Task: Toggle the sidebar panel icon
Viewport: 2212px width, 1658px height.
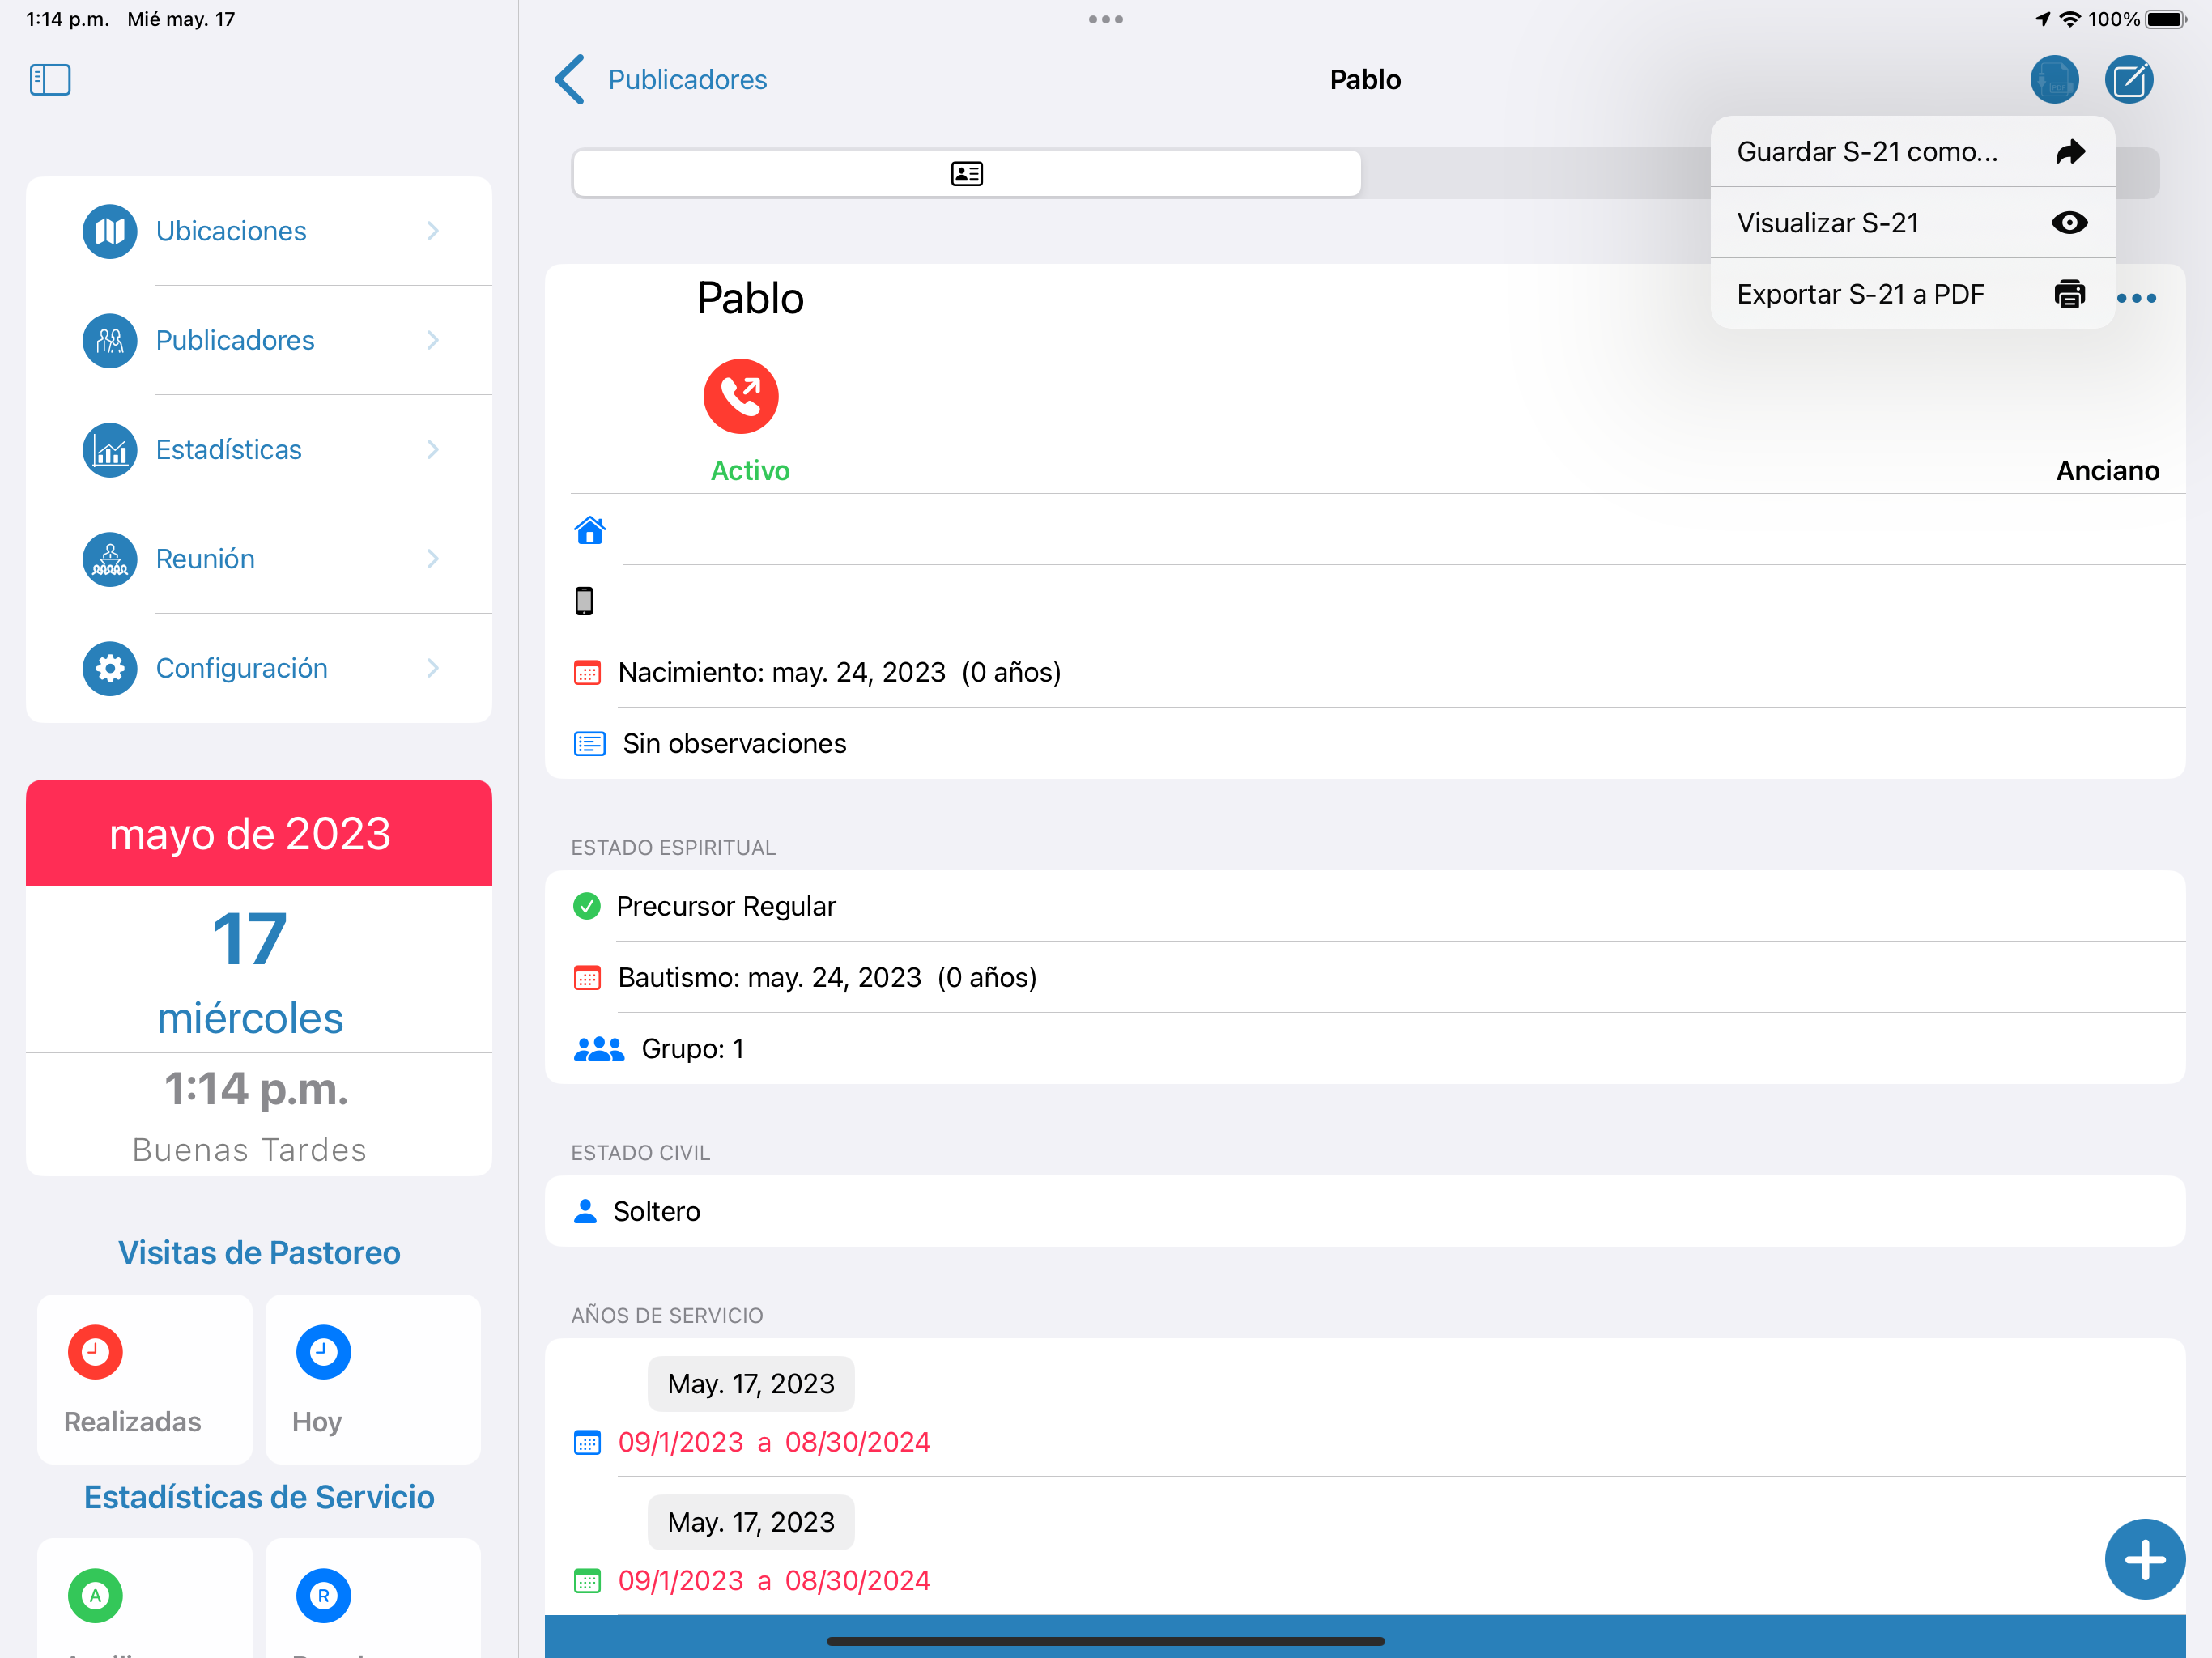Action: pyautogui.click(x=50, y=80)
